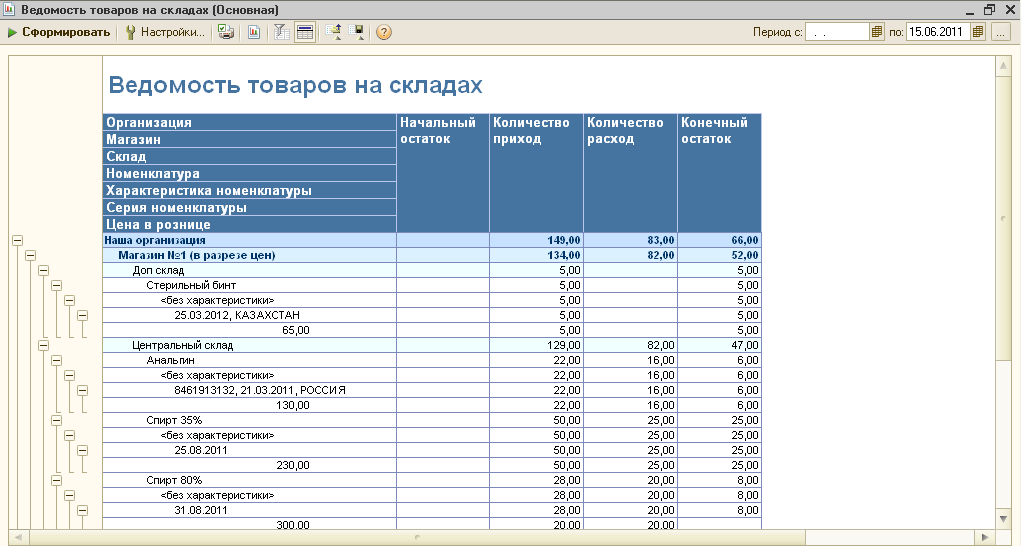Collapse the 'Доп склад' group

click(44, 270)
